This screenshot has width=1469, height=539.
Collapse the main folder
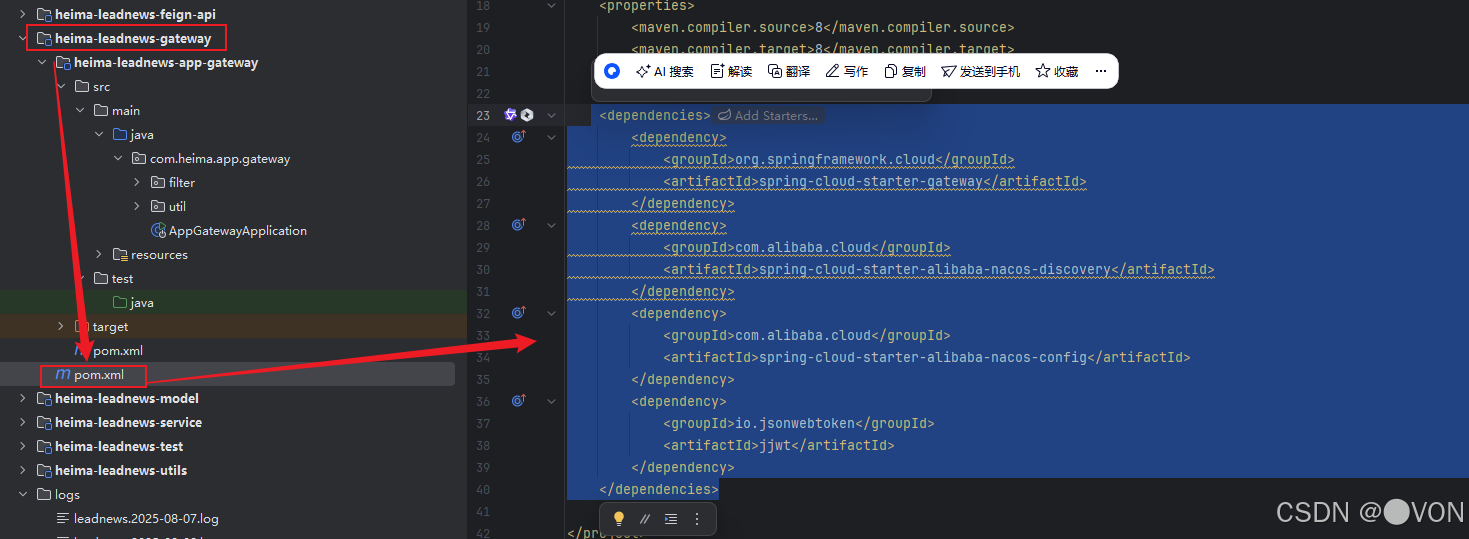click(80, 111)
